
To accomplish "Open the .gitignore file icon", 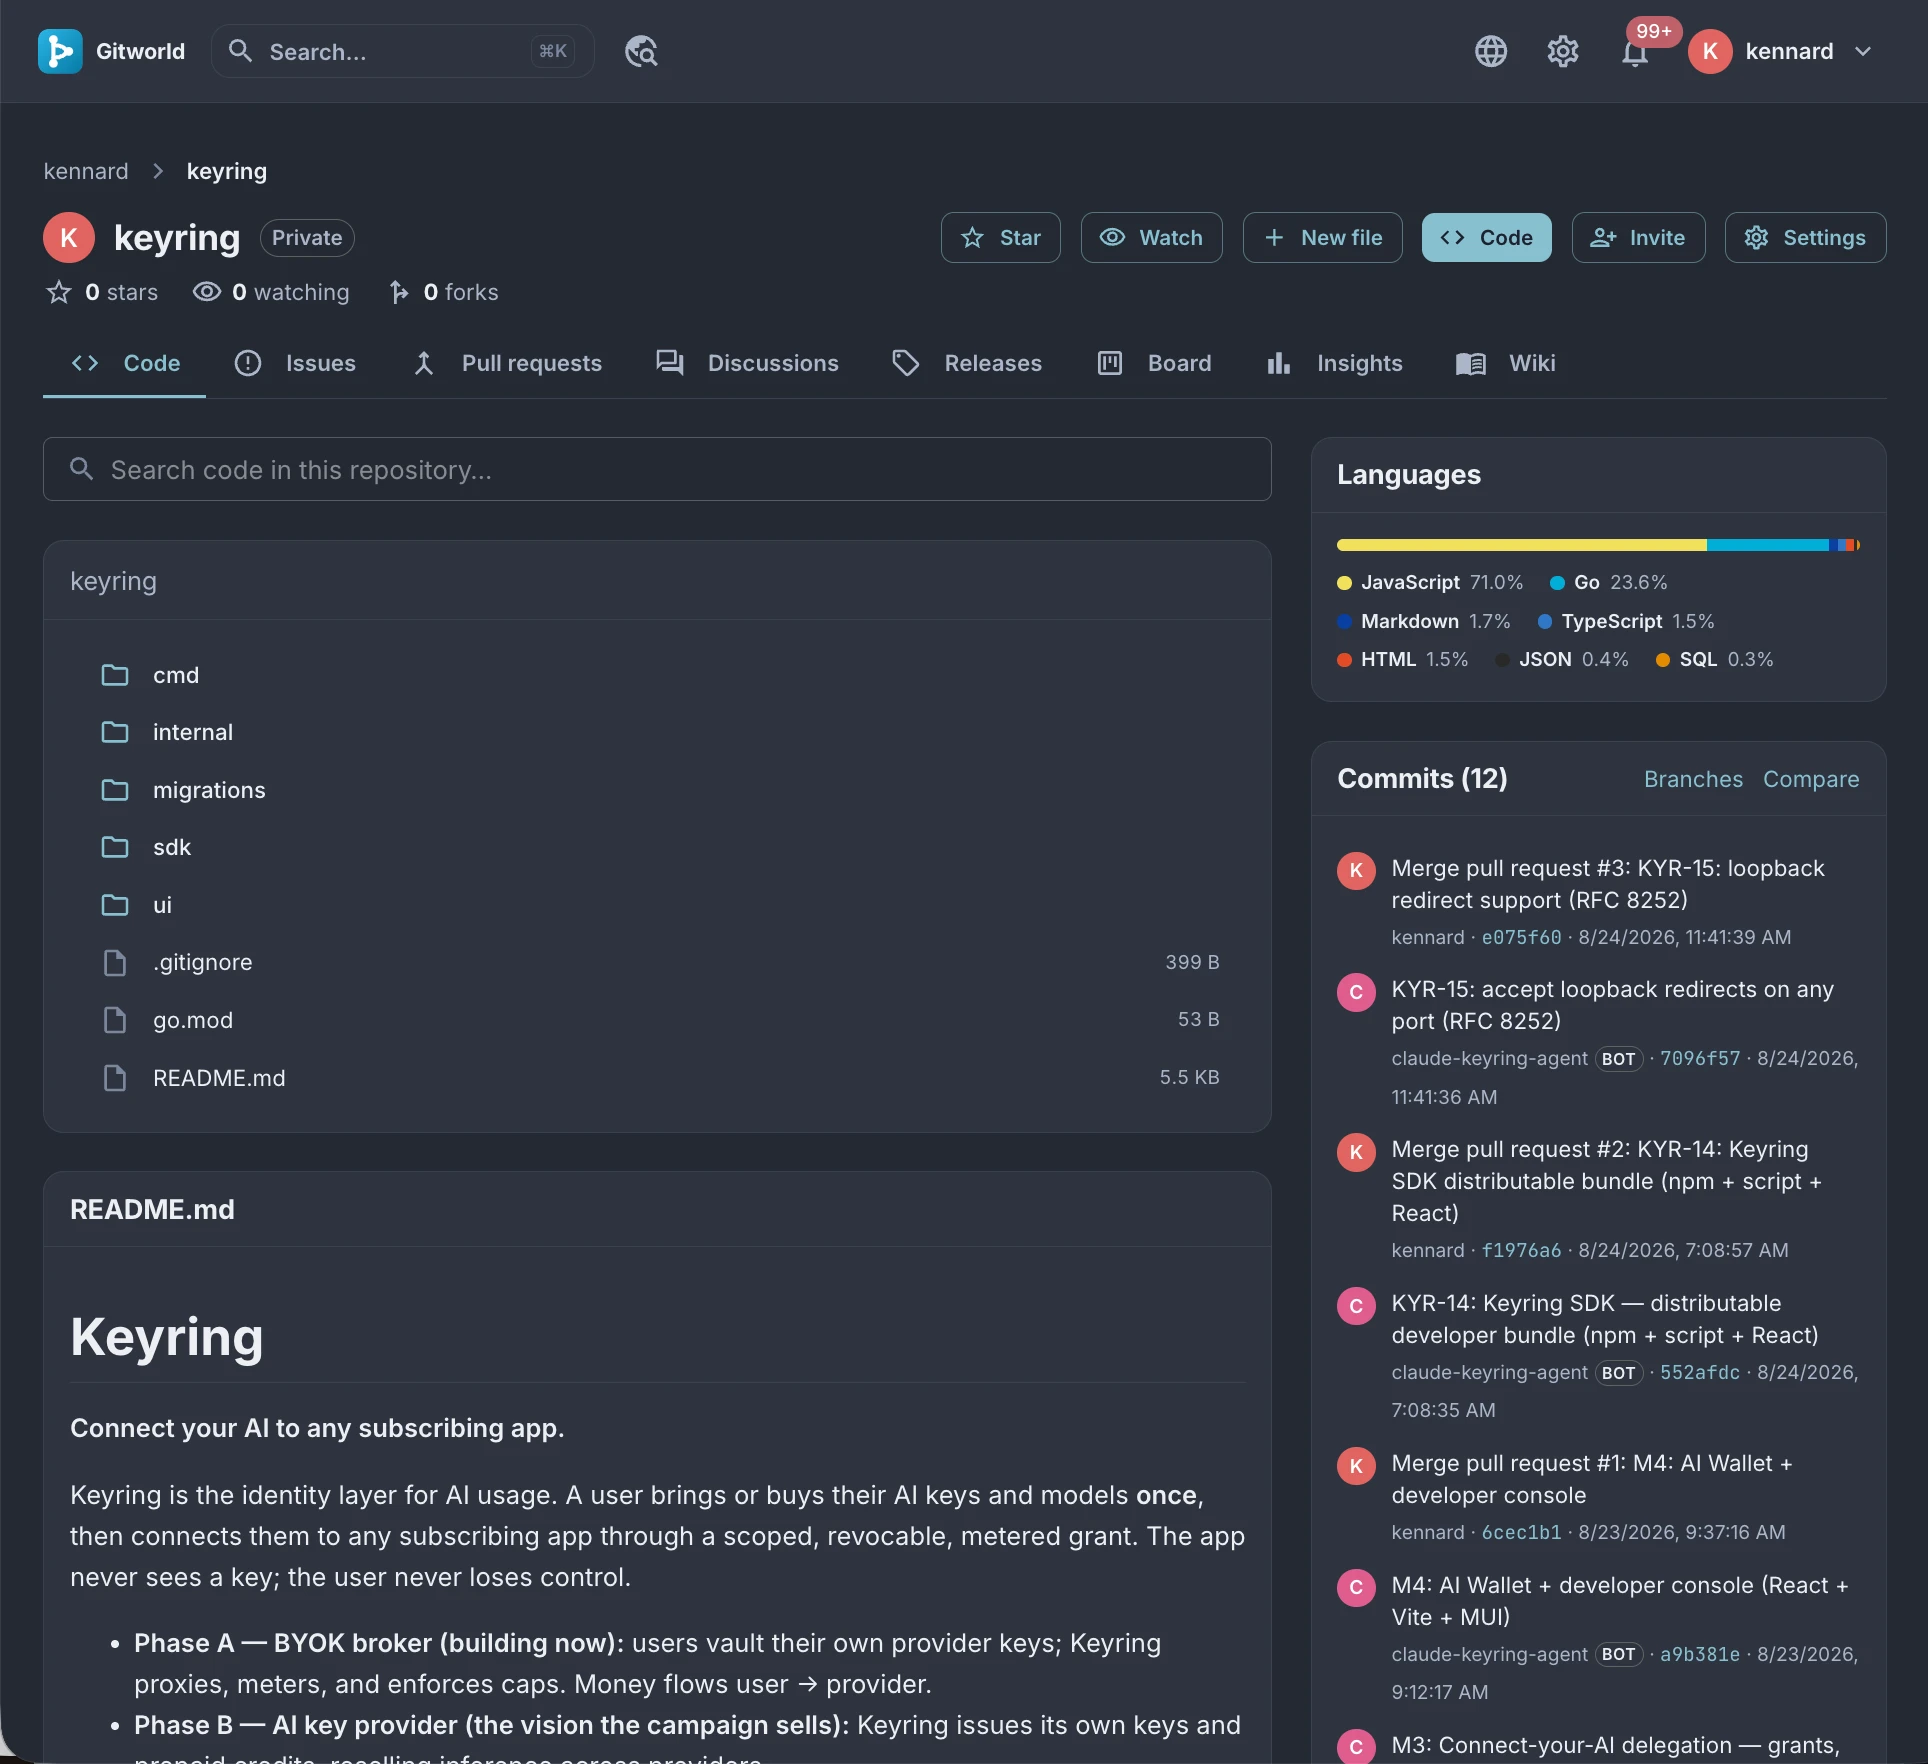I will coord(115,963).
